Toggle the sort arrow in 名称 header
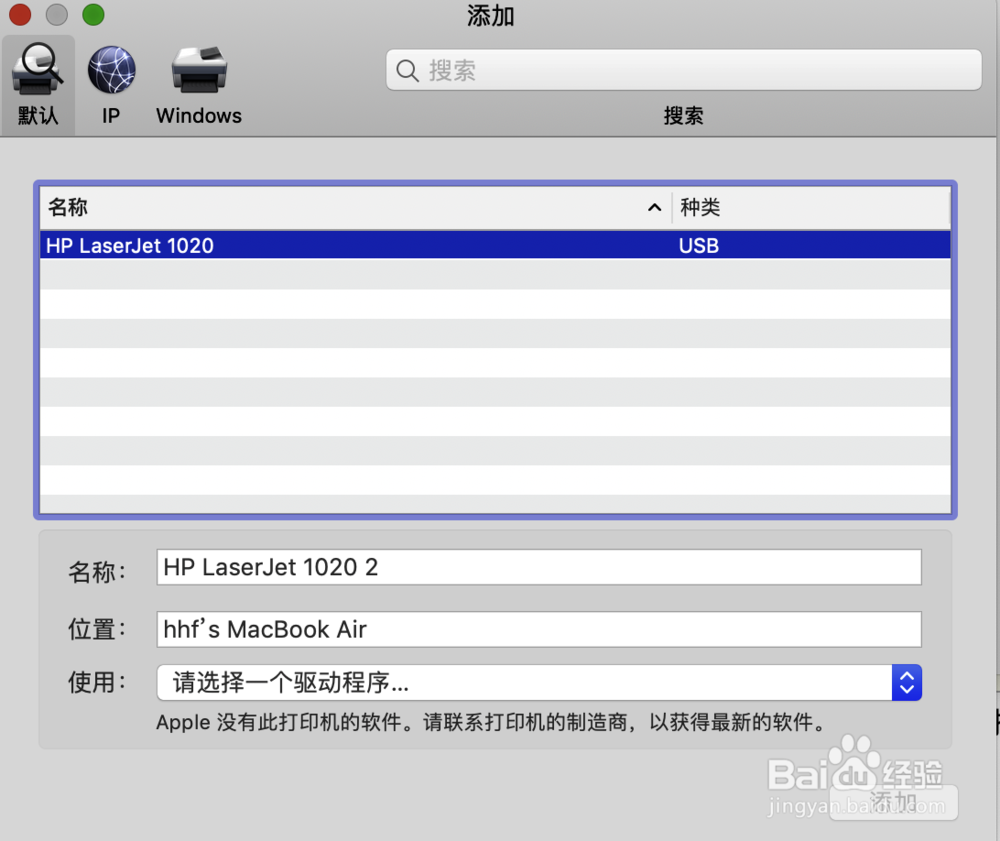Screen dimensions: 1000x841 (x=654, y=207)
